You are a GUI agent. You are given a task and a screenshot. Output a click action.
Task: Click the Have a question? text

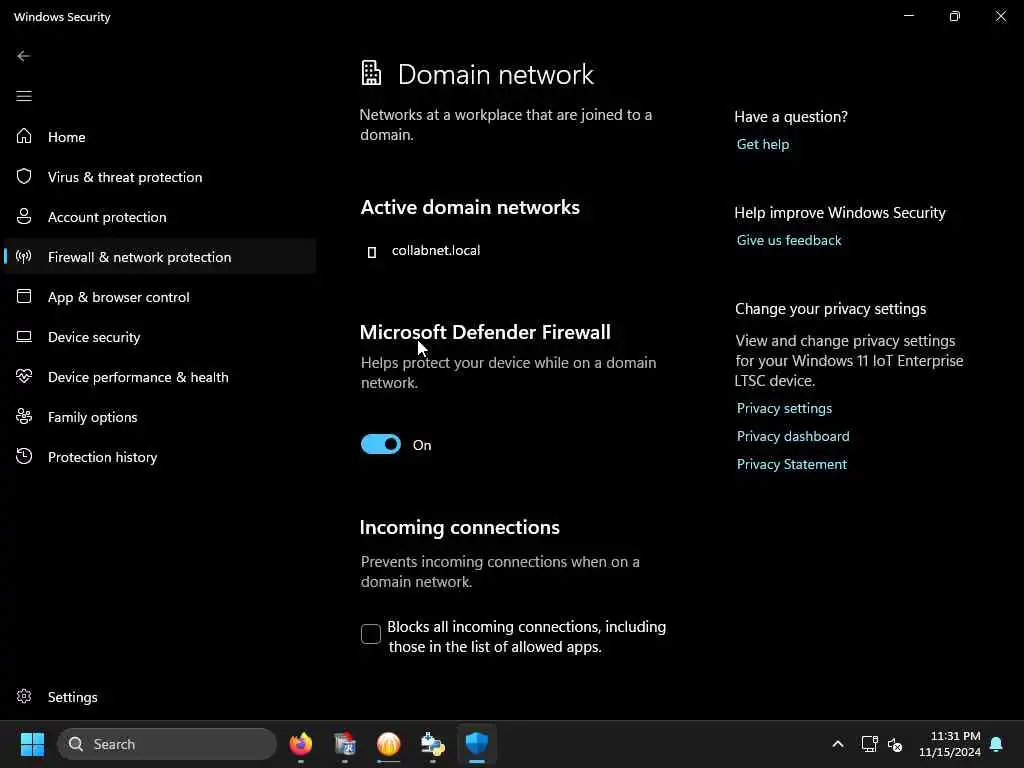tap(791, 116)
